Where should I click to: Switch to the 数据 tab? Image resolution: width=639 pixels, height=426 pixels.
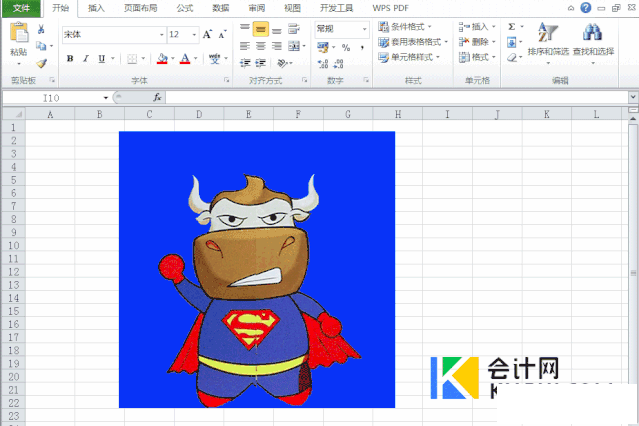click(220, 8)
